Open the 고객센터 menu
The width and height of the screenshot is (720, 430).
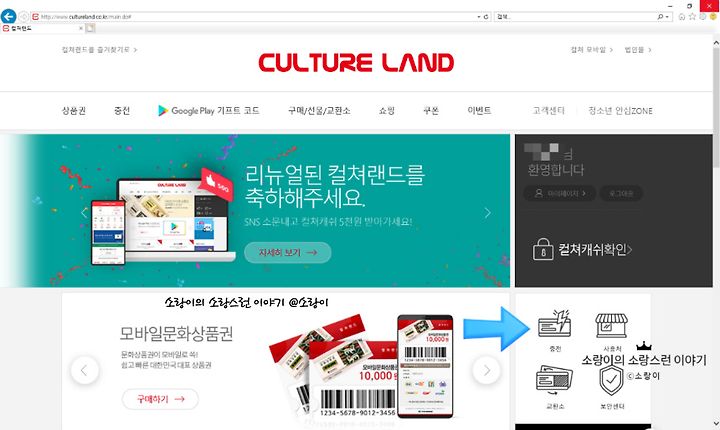point(548,110)
